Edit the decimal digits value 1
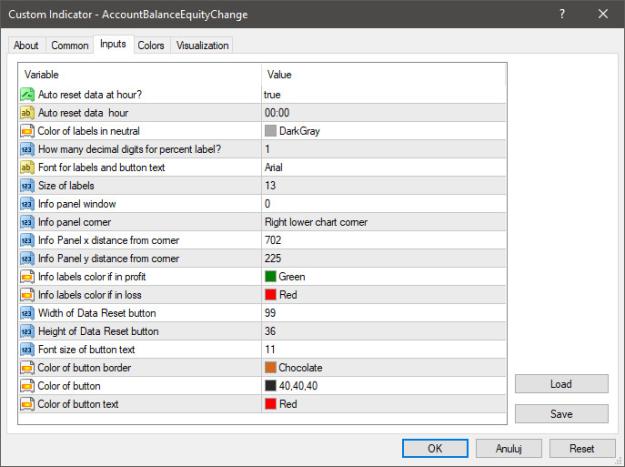This screenshot has width=625, height=467. tap(384, 149)
